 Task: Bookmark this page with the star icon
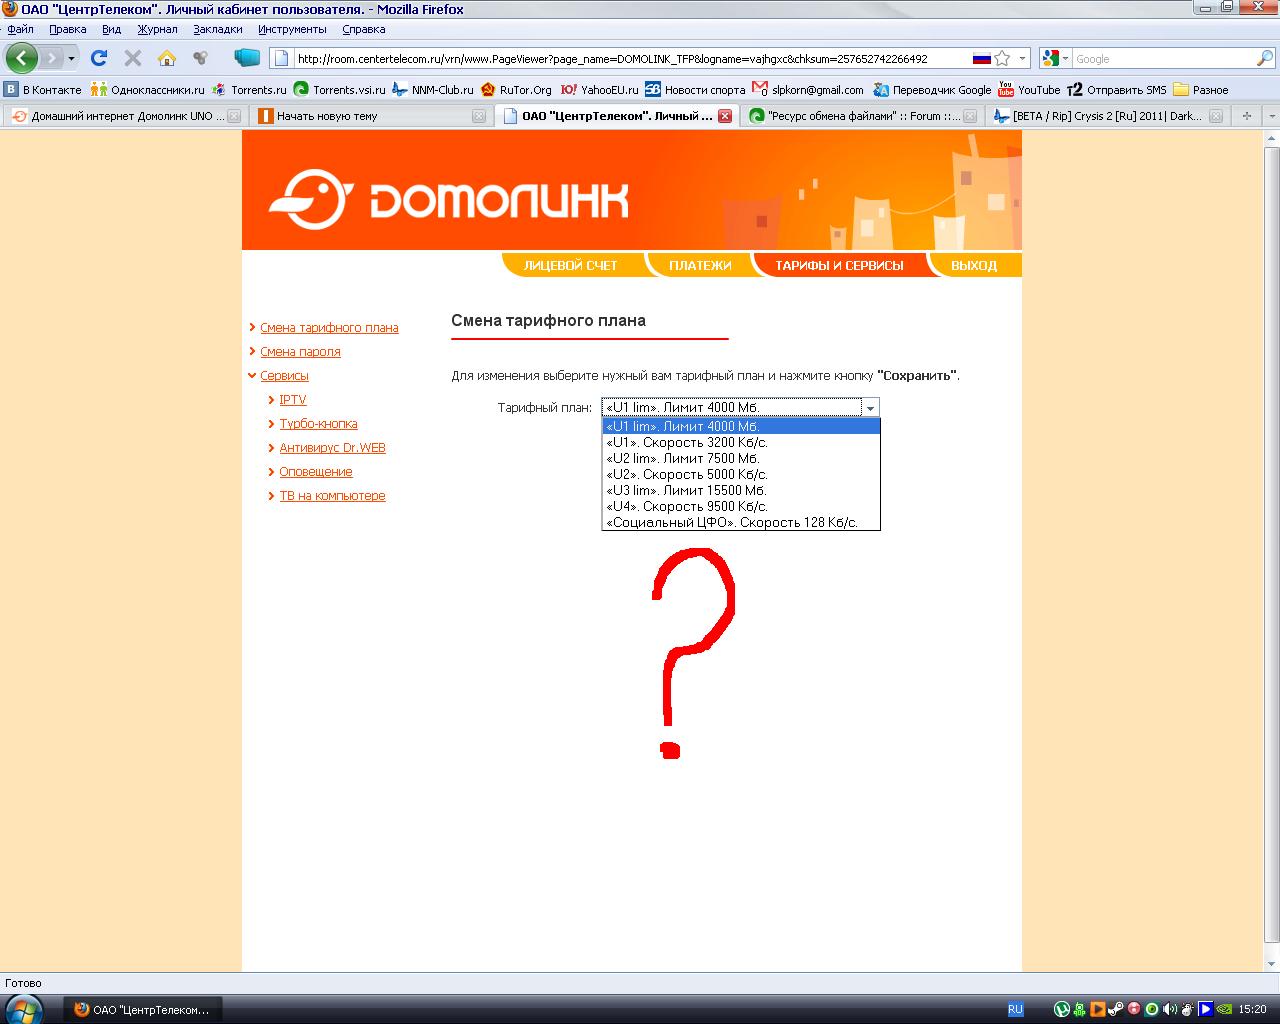pos(1003,59)
